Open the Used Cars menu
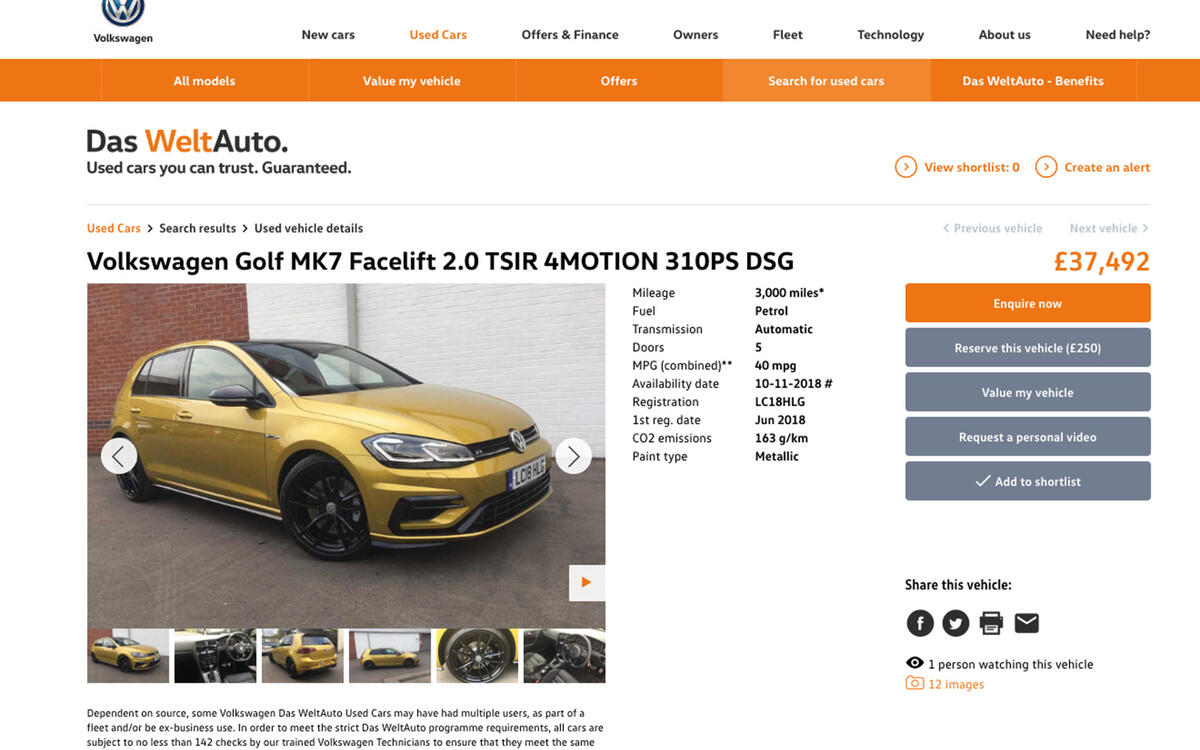Screen dimensions: 1200x750 pos(438,34)
